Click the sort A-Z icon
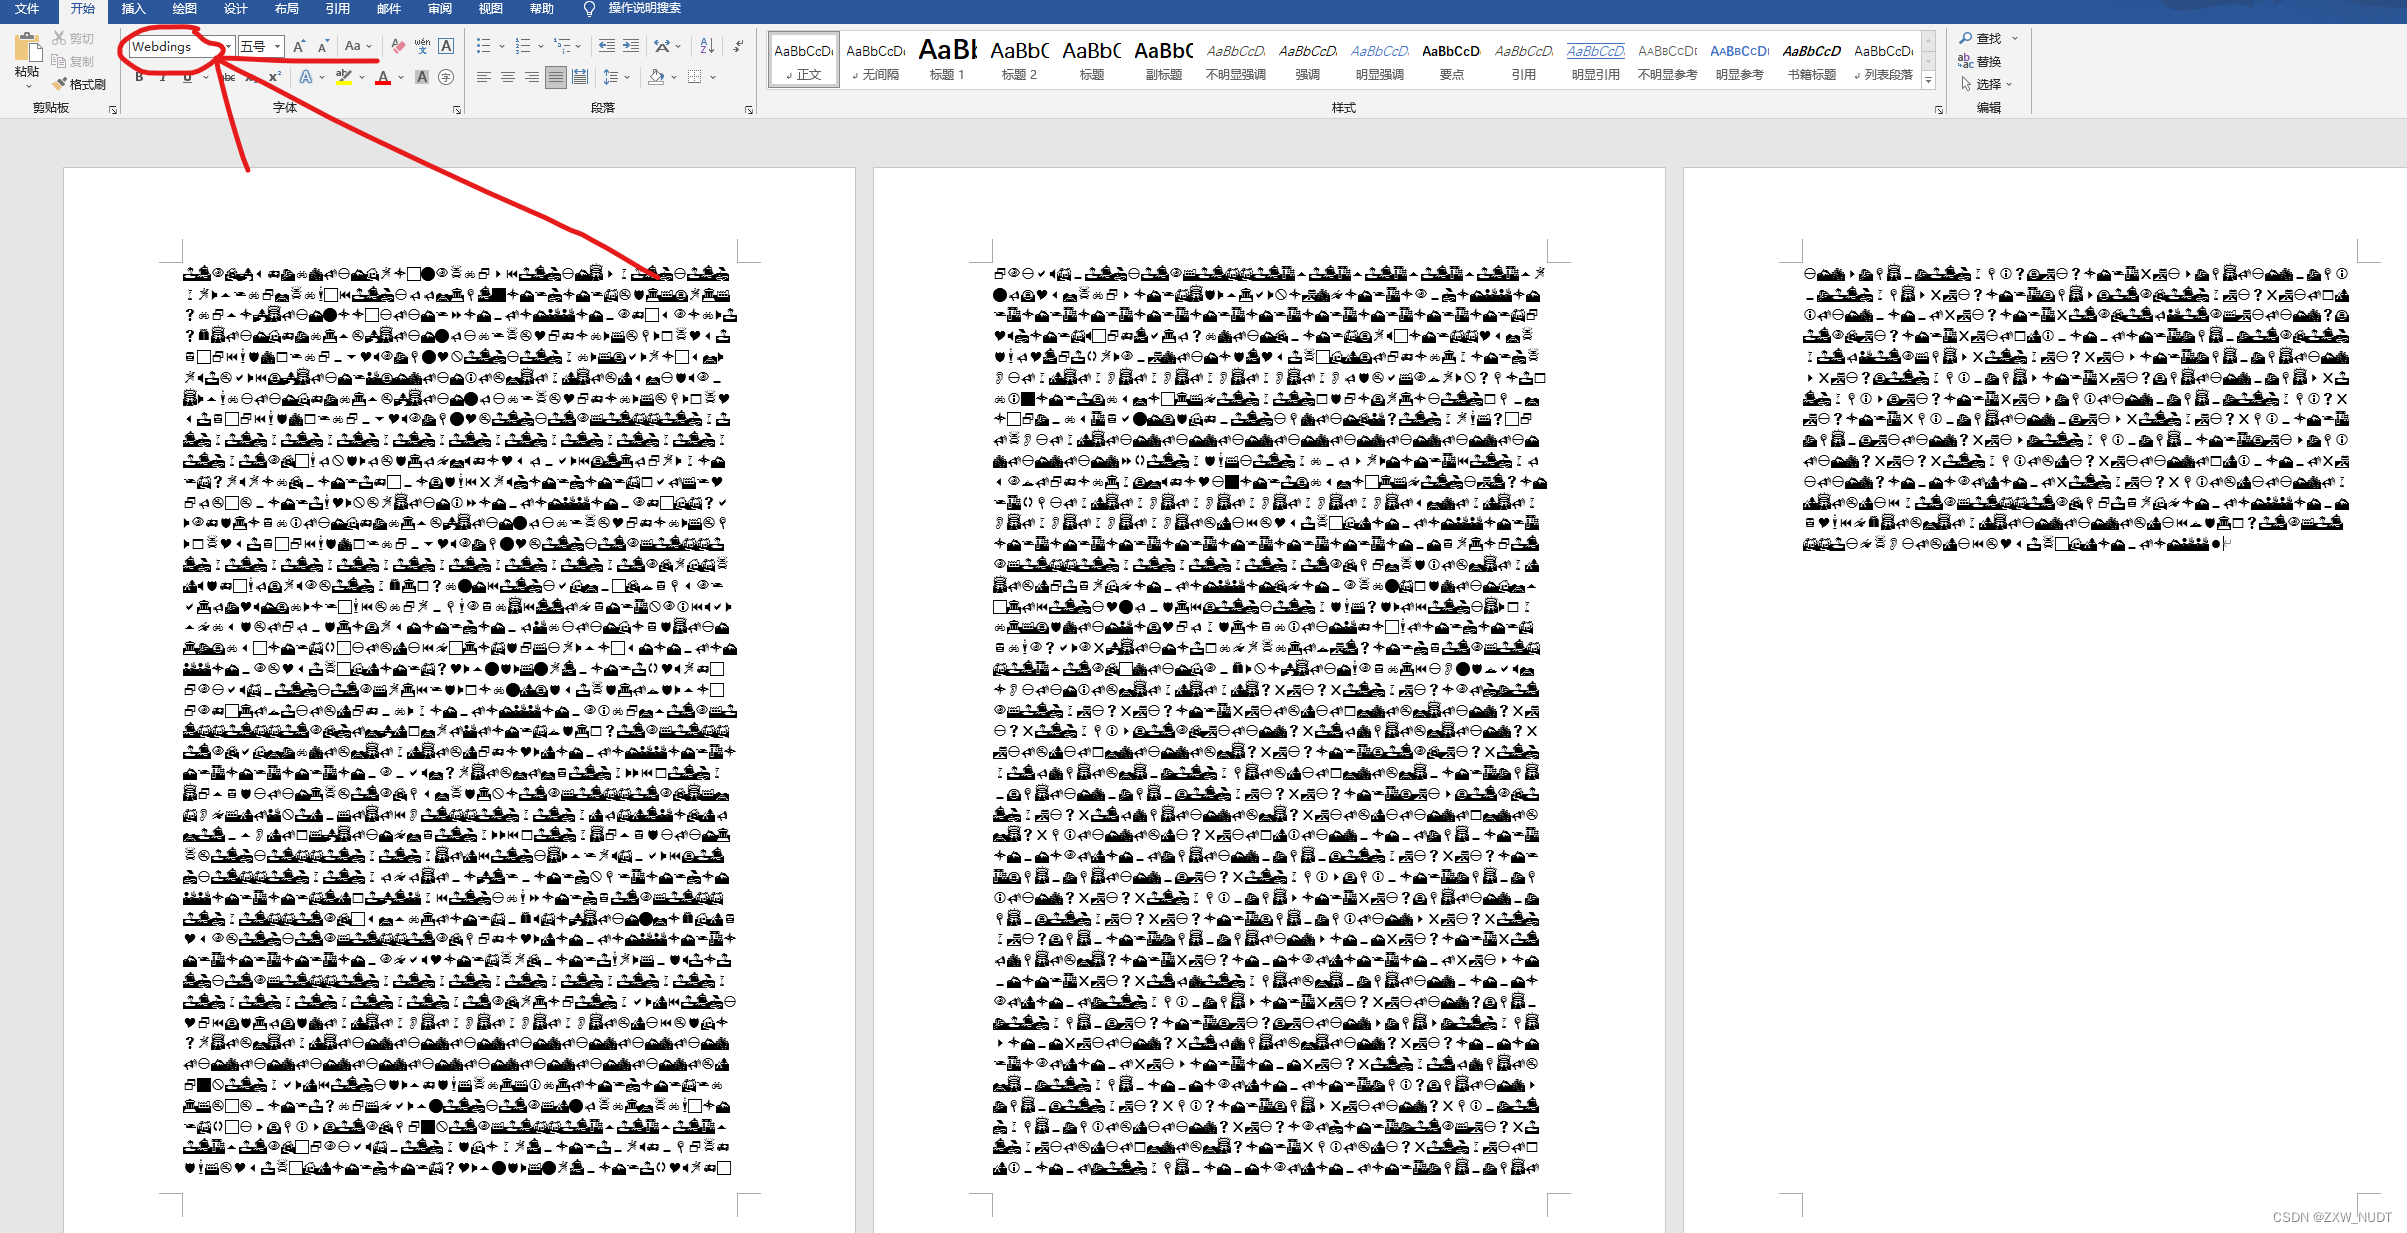 [707, 46]
